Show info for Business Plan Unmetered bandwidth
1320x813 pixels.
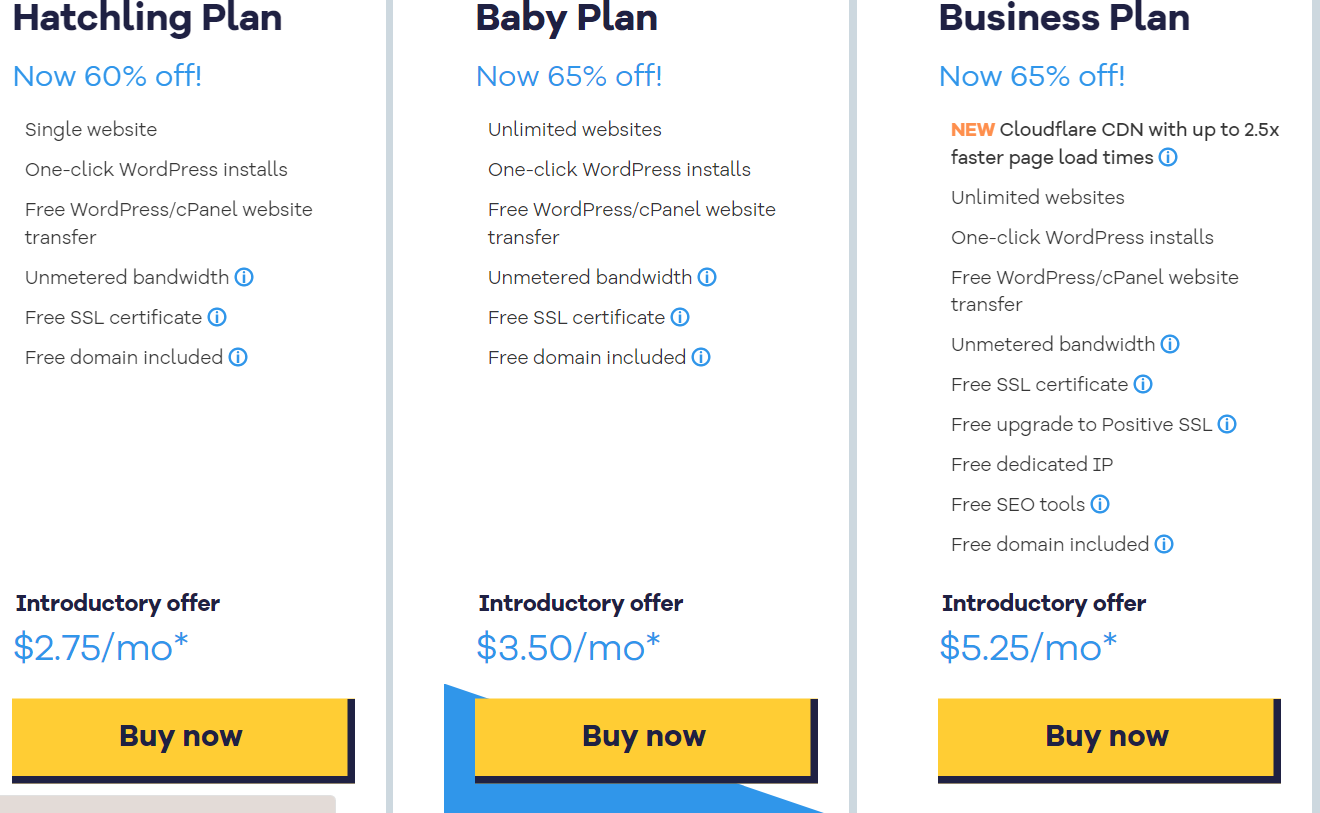(1170, 344)
